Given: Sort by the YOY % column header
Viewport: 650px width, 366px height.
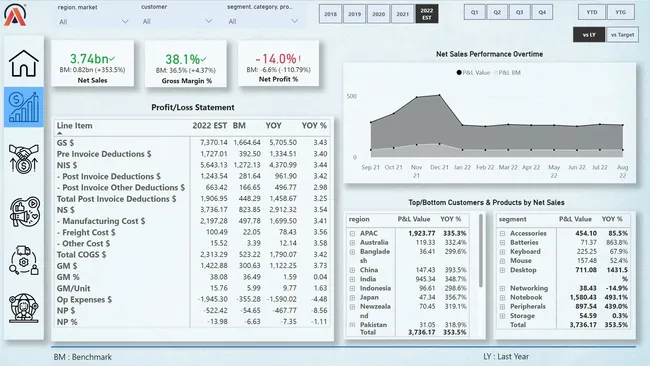Looking at the screenshot, I should [x=314, y=126].
